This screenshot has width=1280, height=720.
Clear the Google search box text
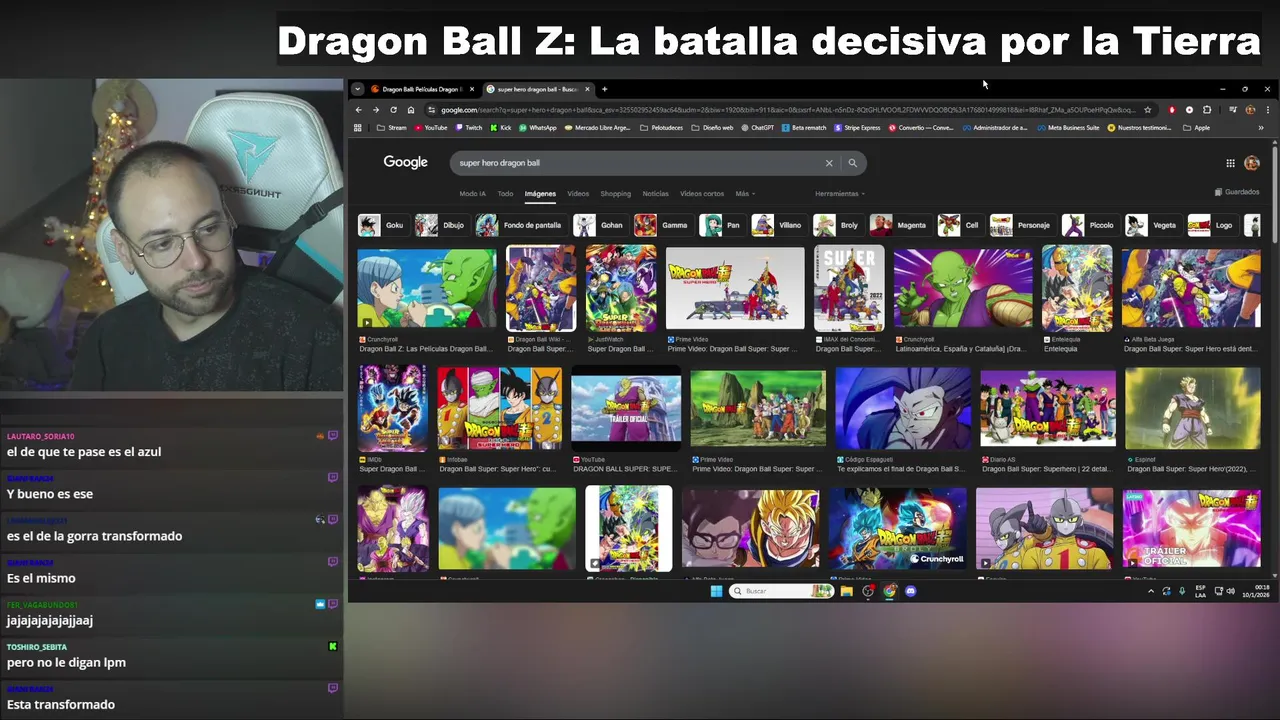pos(828,163)
